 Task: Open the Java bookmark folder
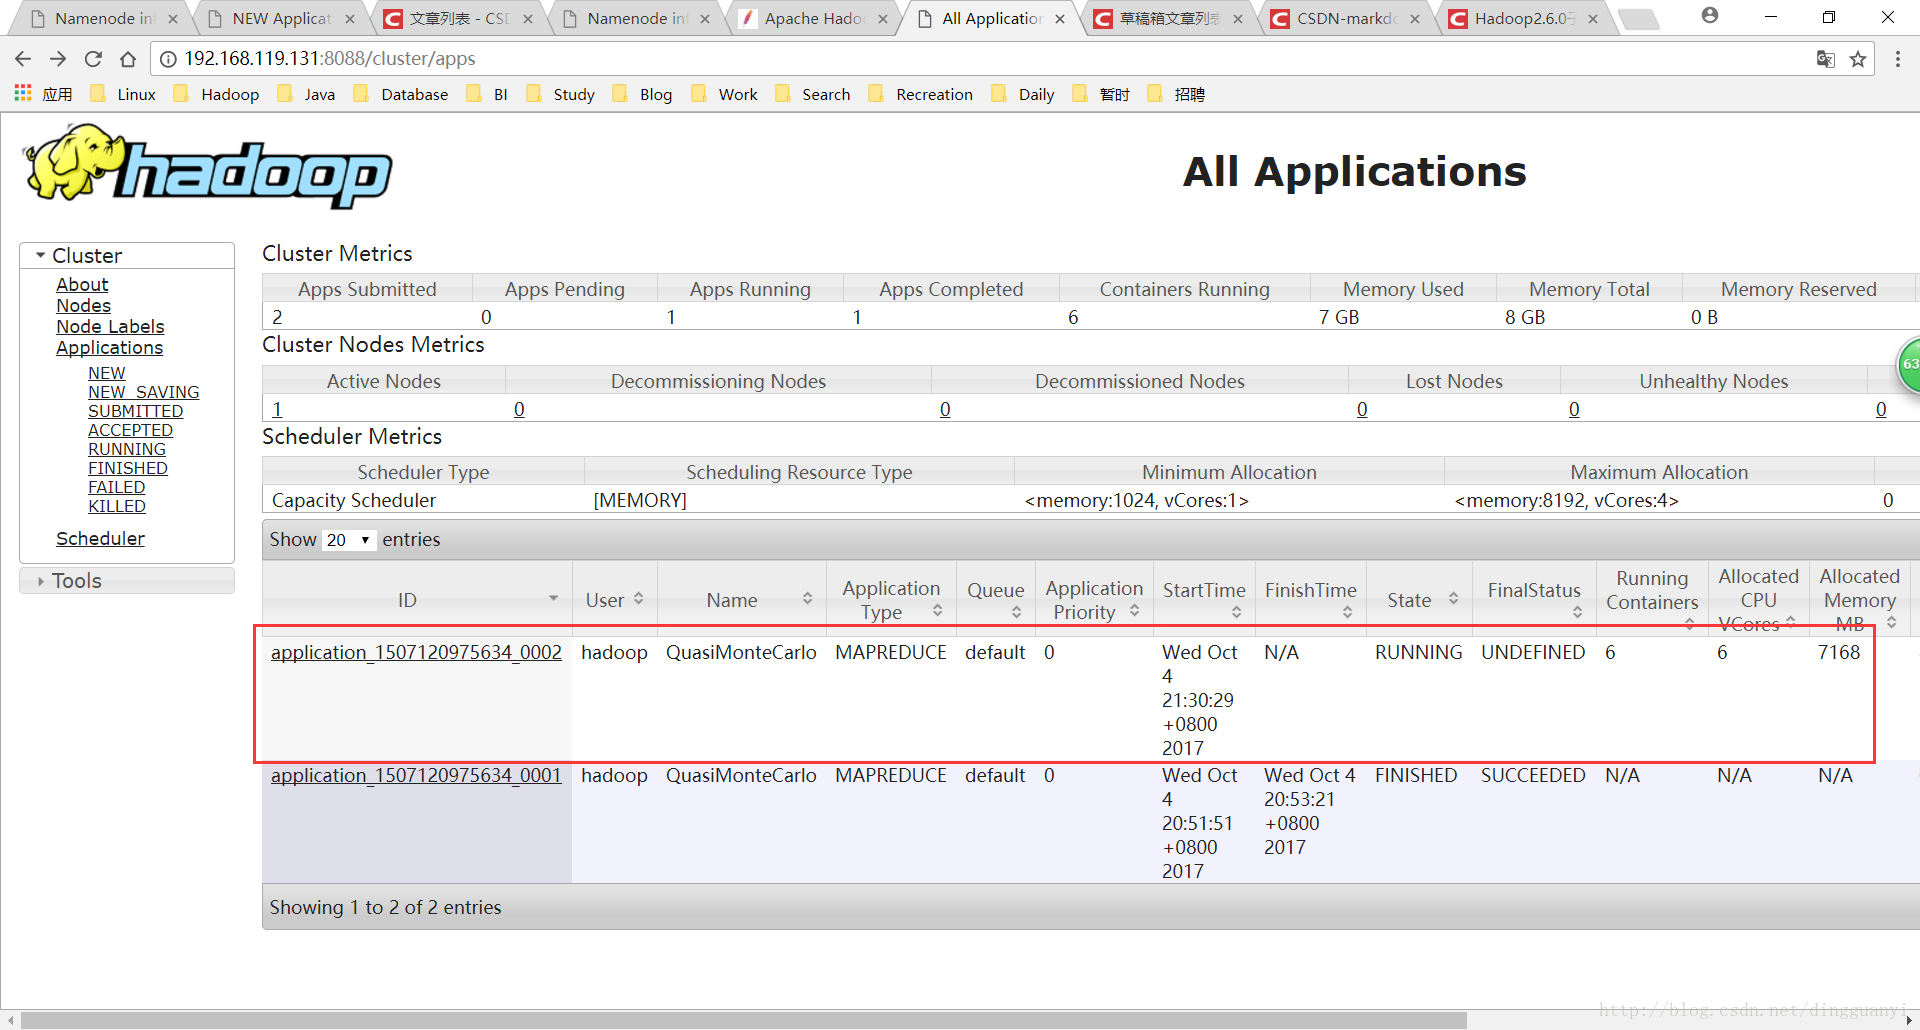click(306, 94)
